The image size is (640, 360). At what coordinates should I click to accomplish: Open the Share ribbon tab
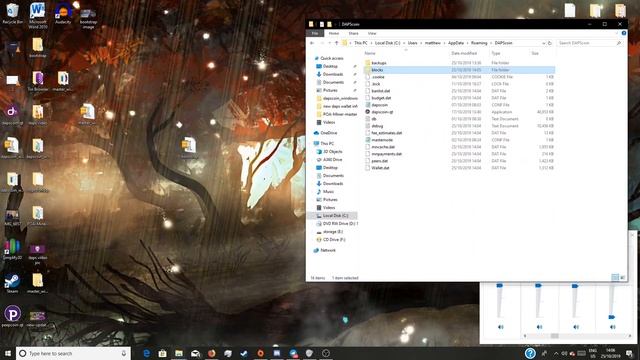click(x=353, y=33)
